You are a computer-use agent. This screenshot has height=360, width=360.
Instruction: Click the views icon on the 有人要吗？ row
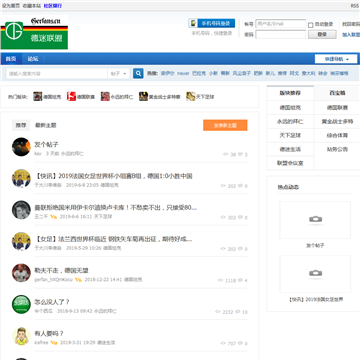(223, 343)
